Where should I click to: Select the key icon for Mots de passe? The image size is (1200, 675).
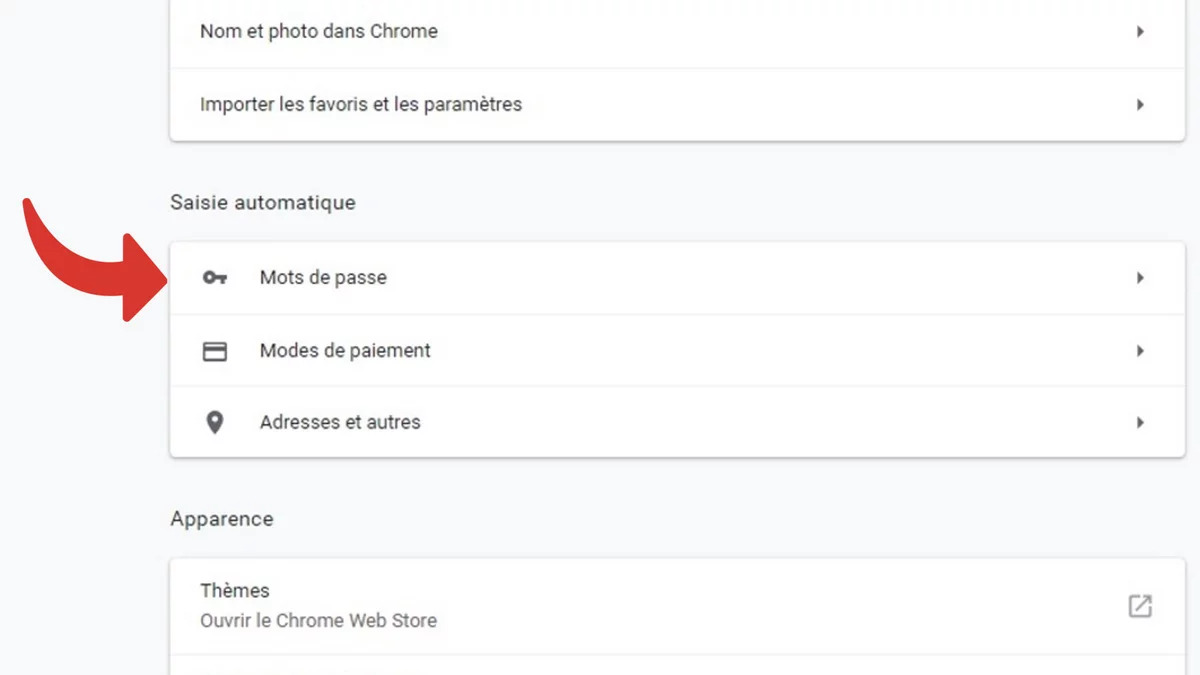(214, 277)
